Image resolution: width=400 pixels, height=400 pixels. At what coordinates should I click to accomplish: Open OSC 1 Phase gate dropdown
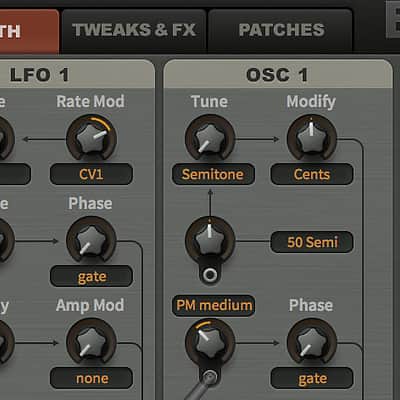tap(312, 378)
